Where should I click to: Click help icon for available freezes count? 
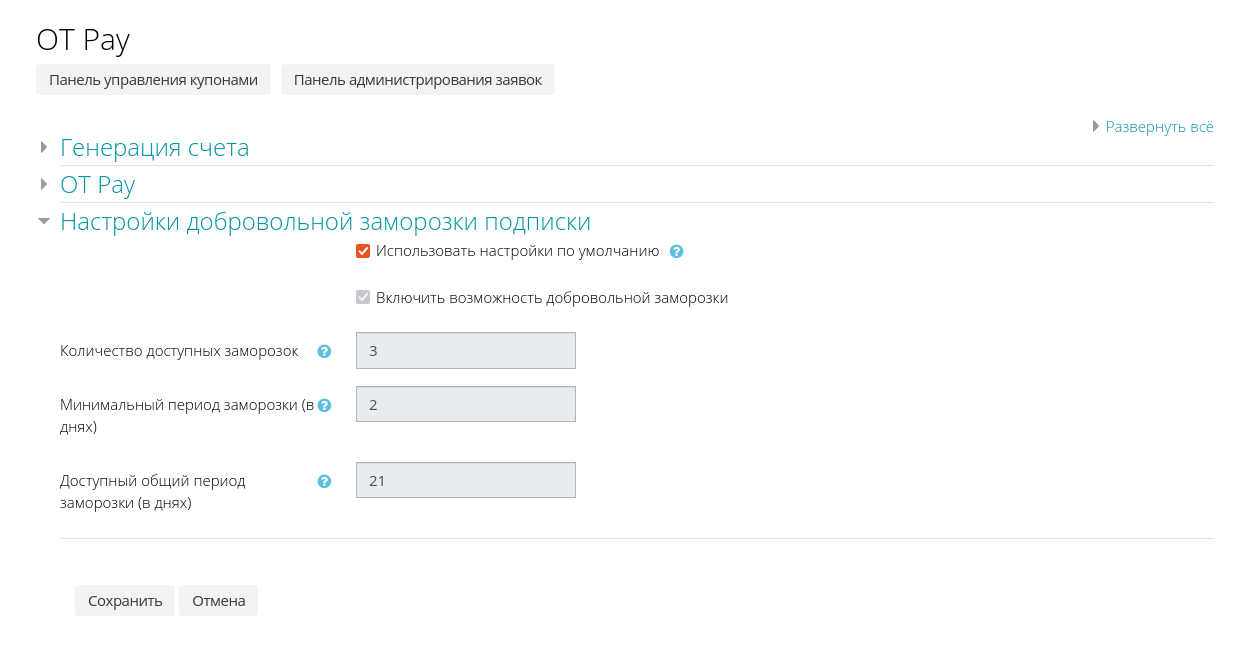[x=324, y=351]
